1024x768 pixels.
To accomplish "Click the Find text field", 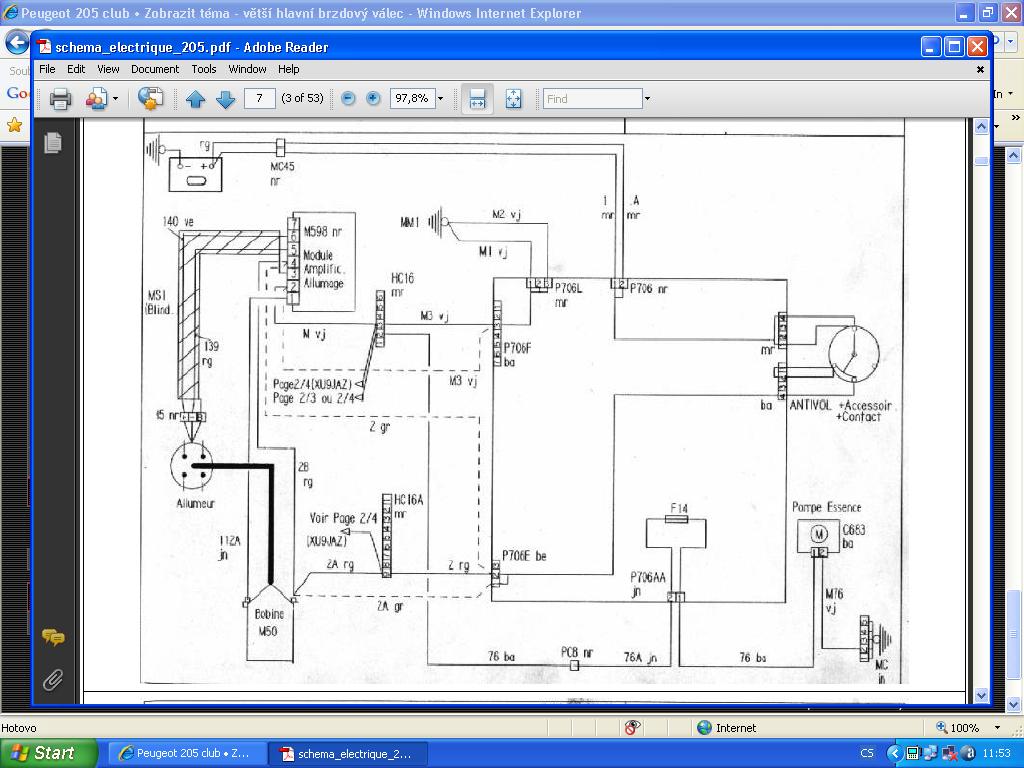I will (x=592, y=98).
